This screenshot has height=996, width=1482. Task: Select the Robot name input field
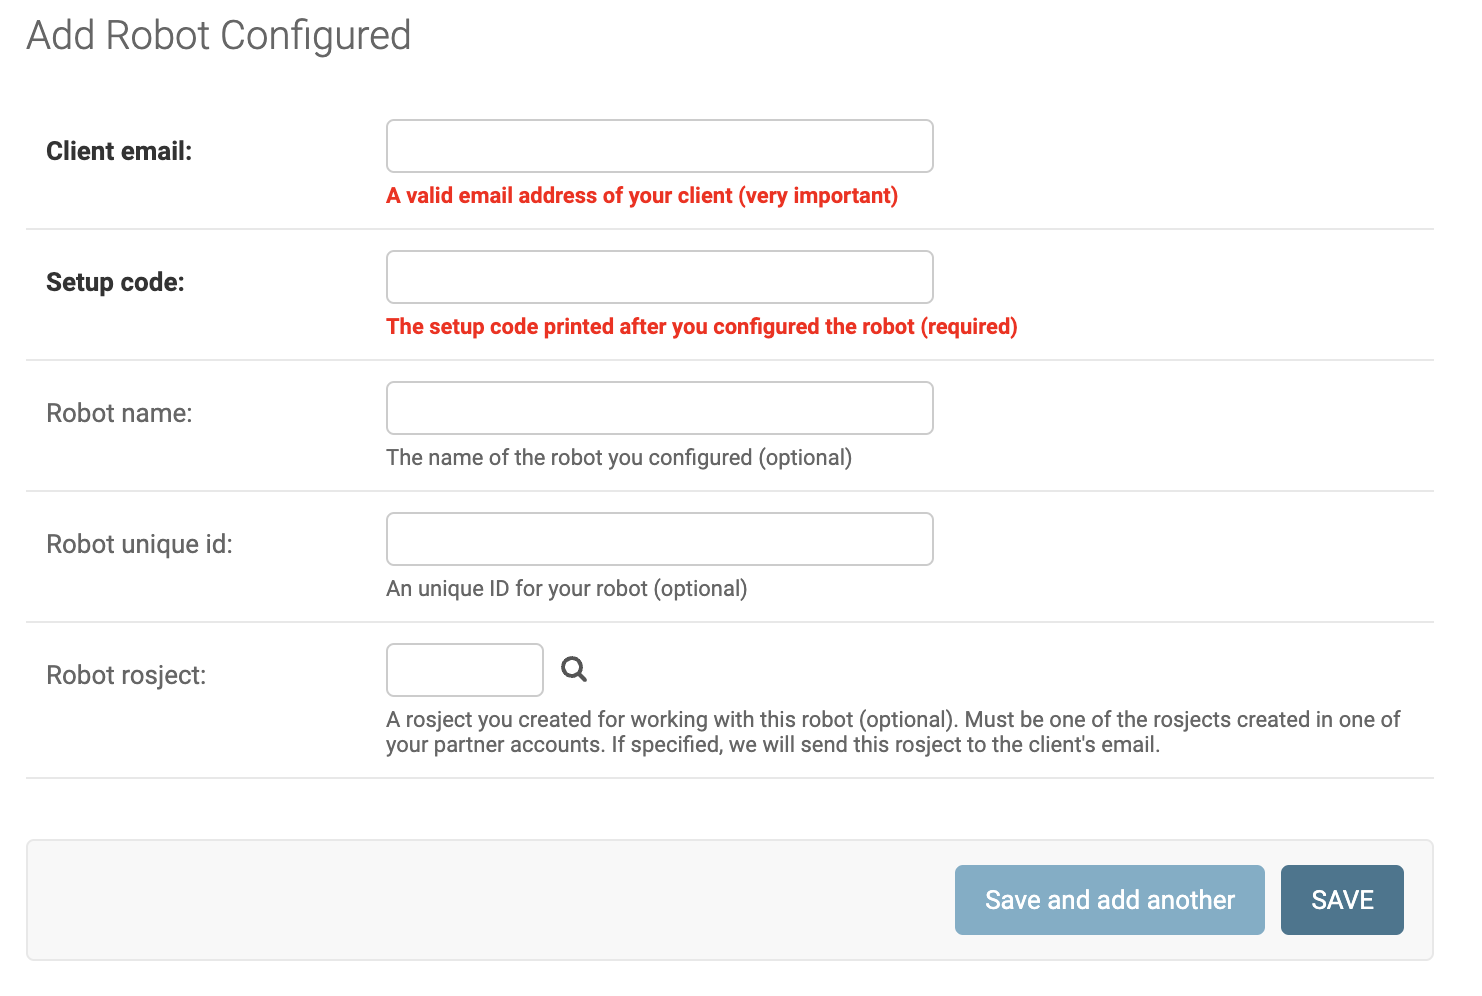pos(660,408)
